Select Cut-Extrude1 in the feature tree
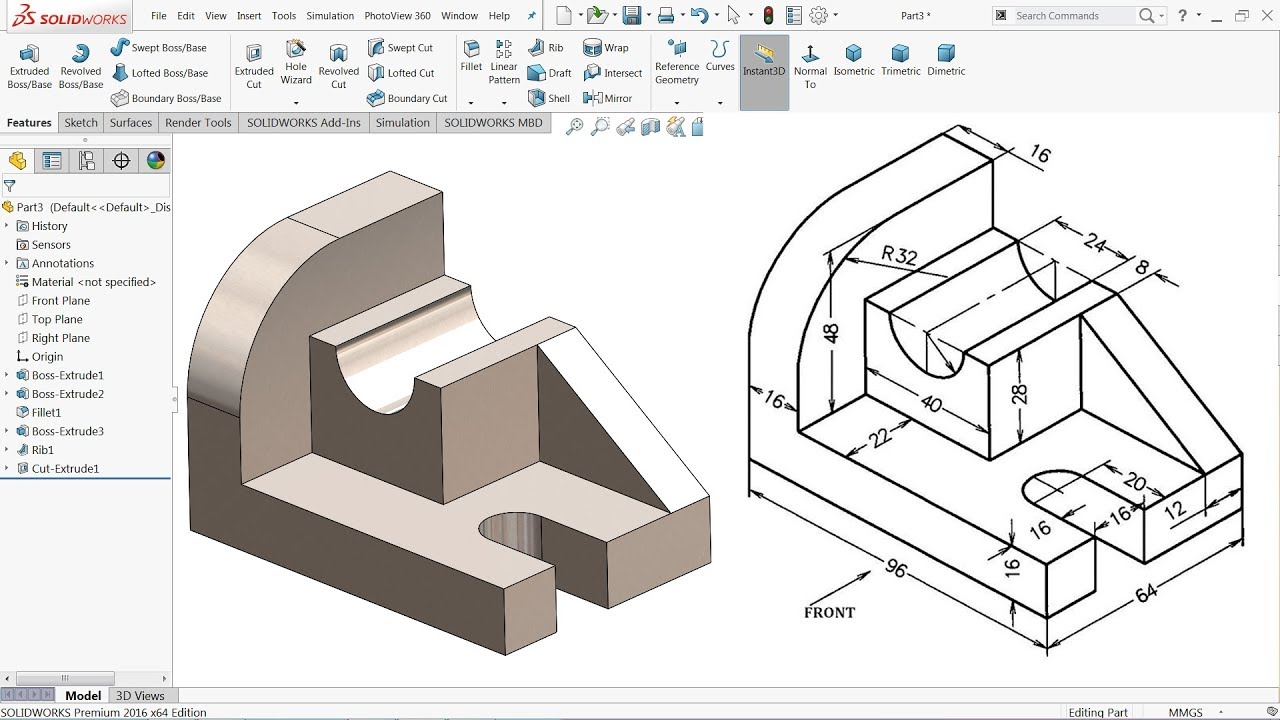 pos(65,469)
